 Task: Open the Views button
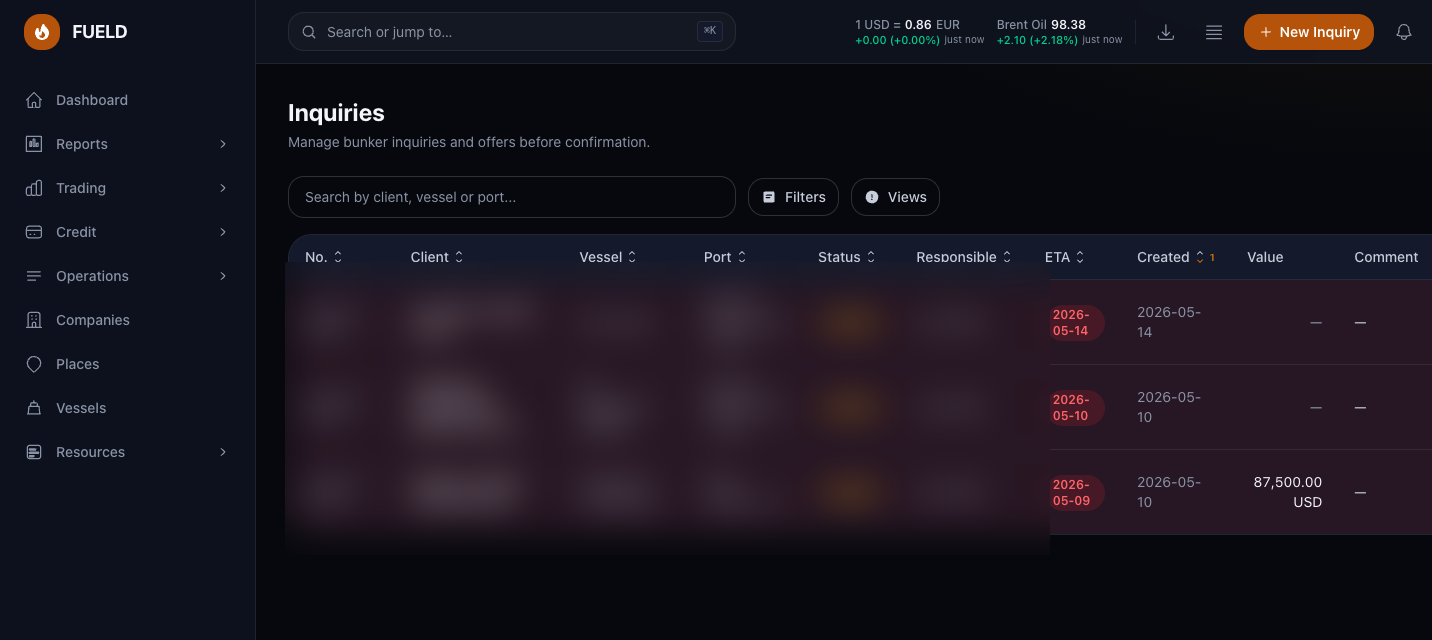pos(895,197)
